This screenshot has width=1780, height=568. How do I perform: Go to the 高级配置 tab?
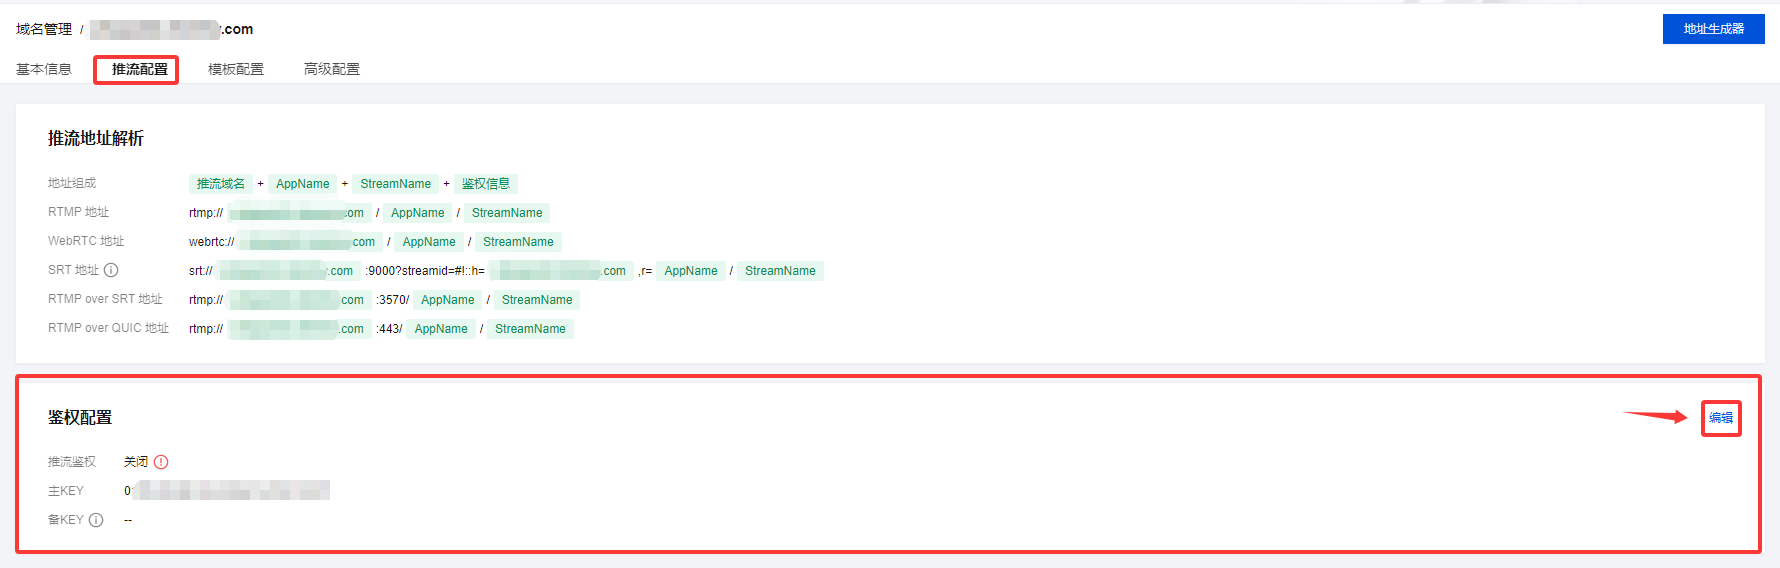point(332,69)
